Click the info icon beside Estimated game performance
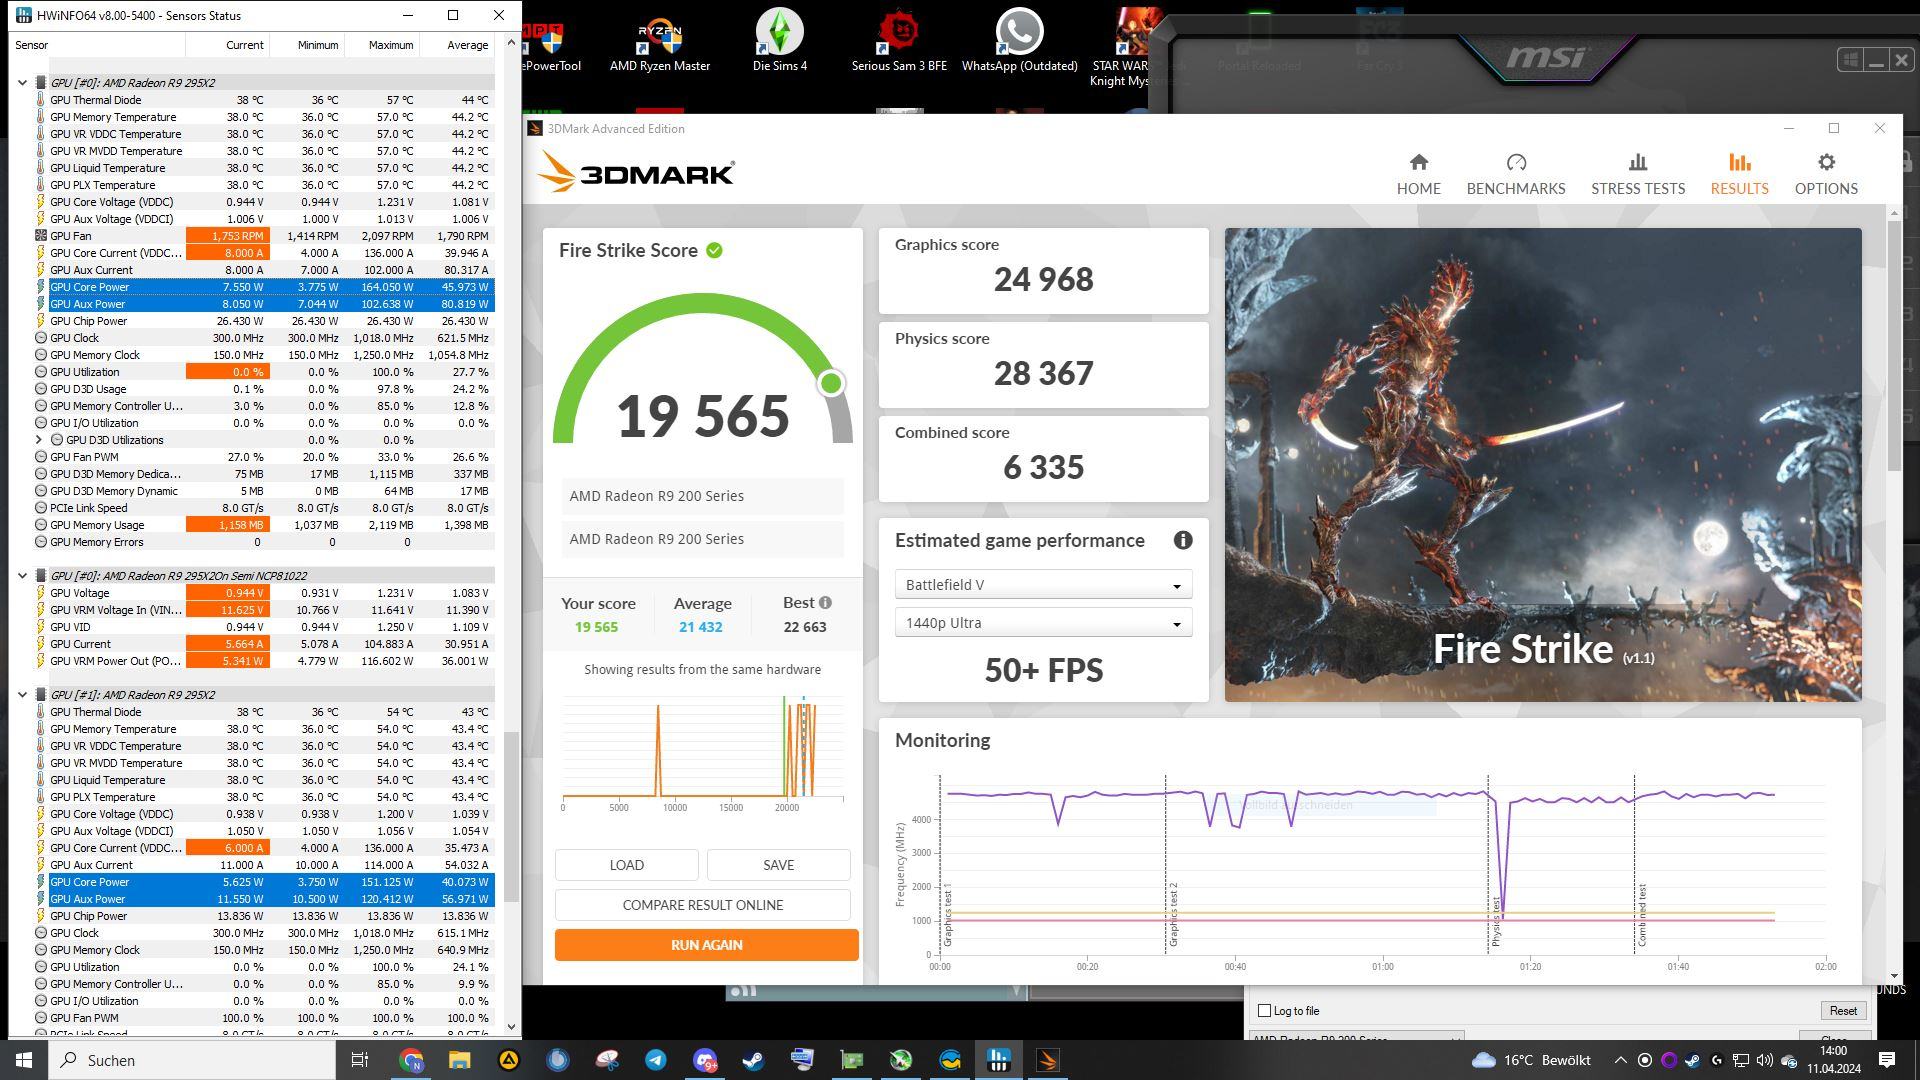This screenshot has height=1080, width=1920. pos(1183,540)
